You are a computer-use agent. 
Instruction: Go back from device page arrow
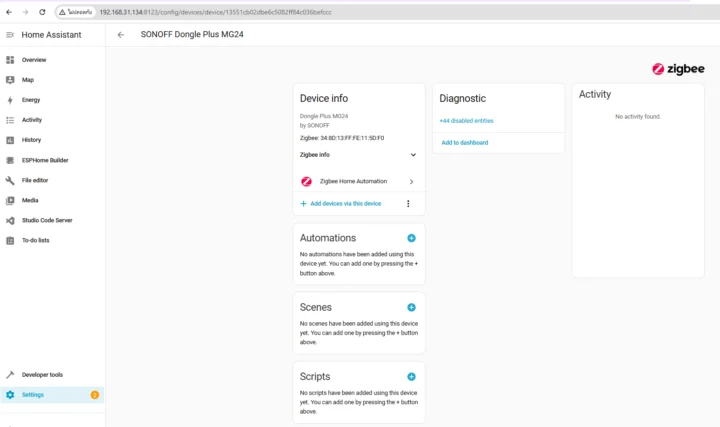pyautogui.click(x=121, y=35)
